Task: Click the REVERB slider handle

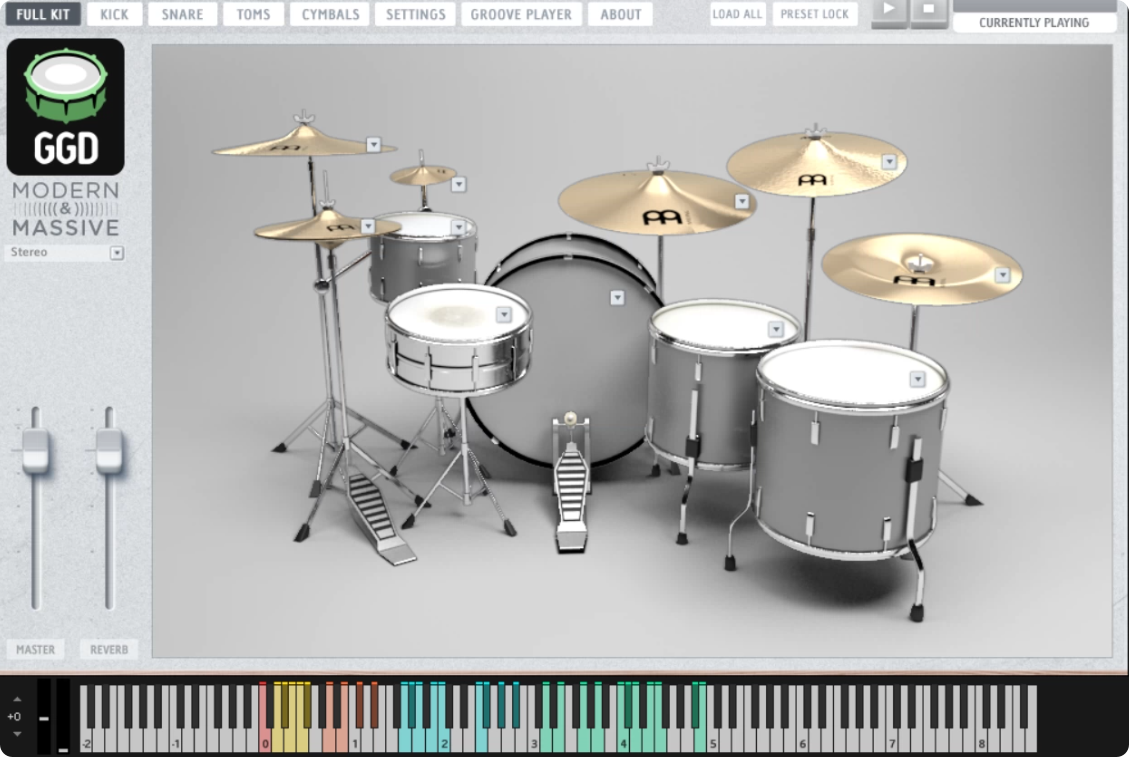Action: pyautogui.click(x=109, y=451)
